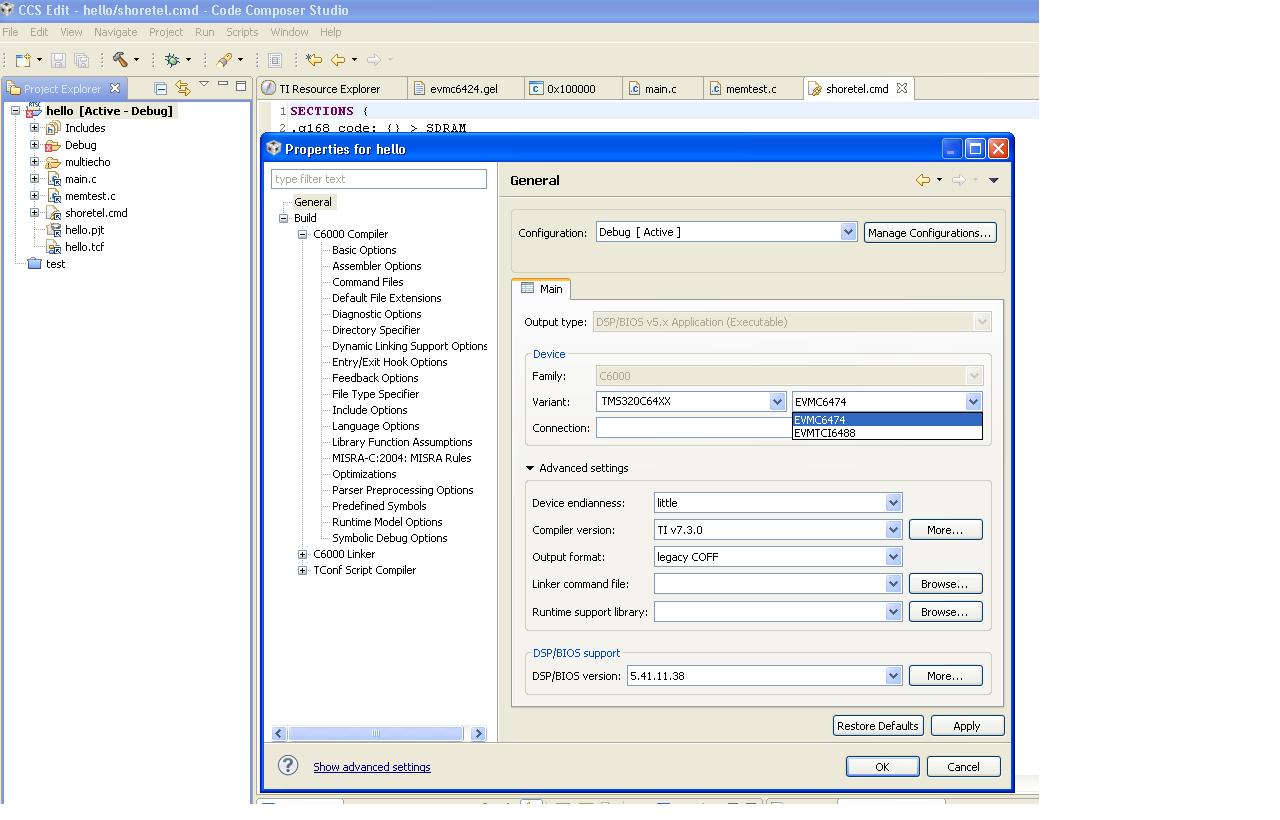Select Include Options in the tree
The image size is (1280, 820).
point(369,410)
